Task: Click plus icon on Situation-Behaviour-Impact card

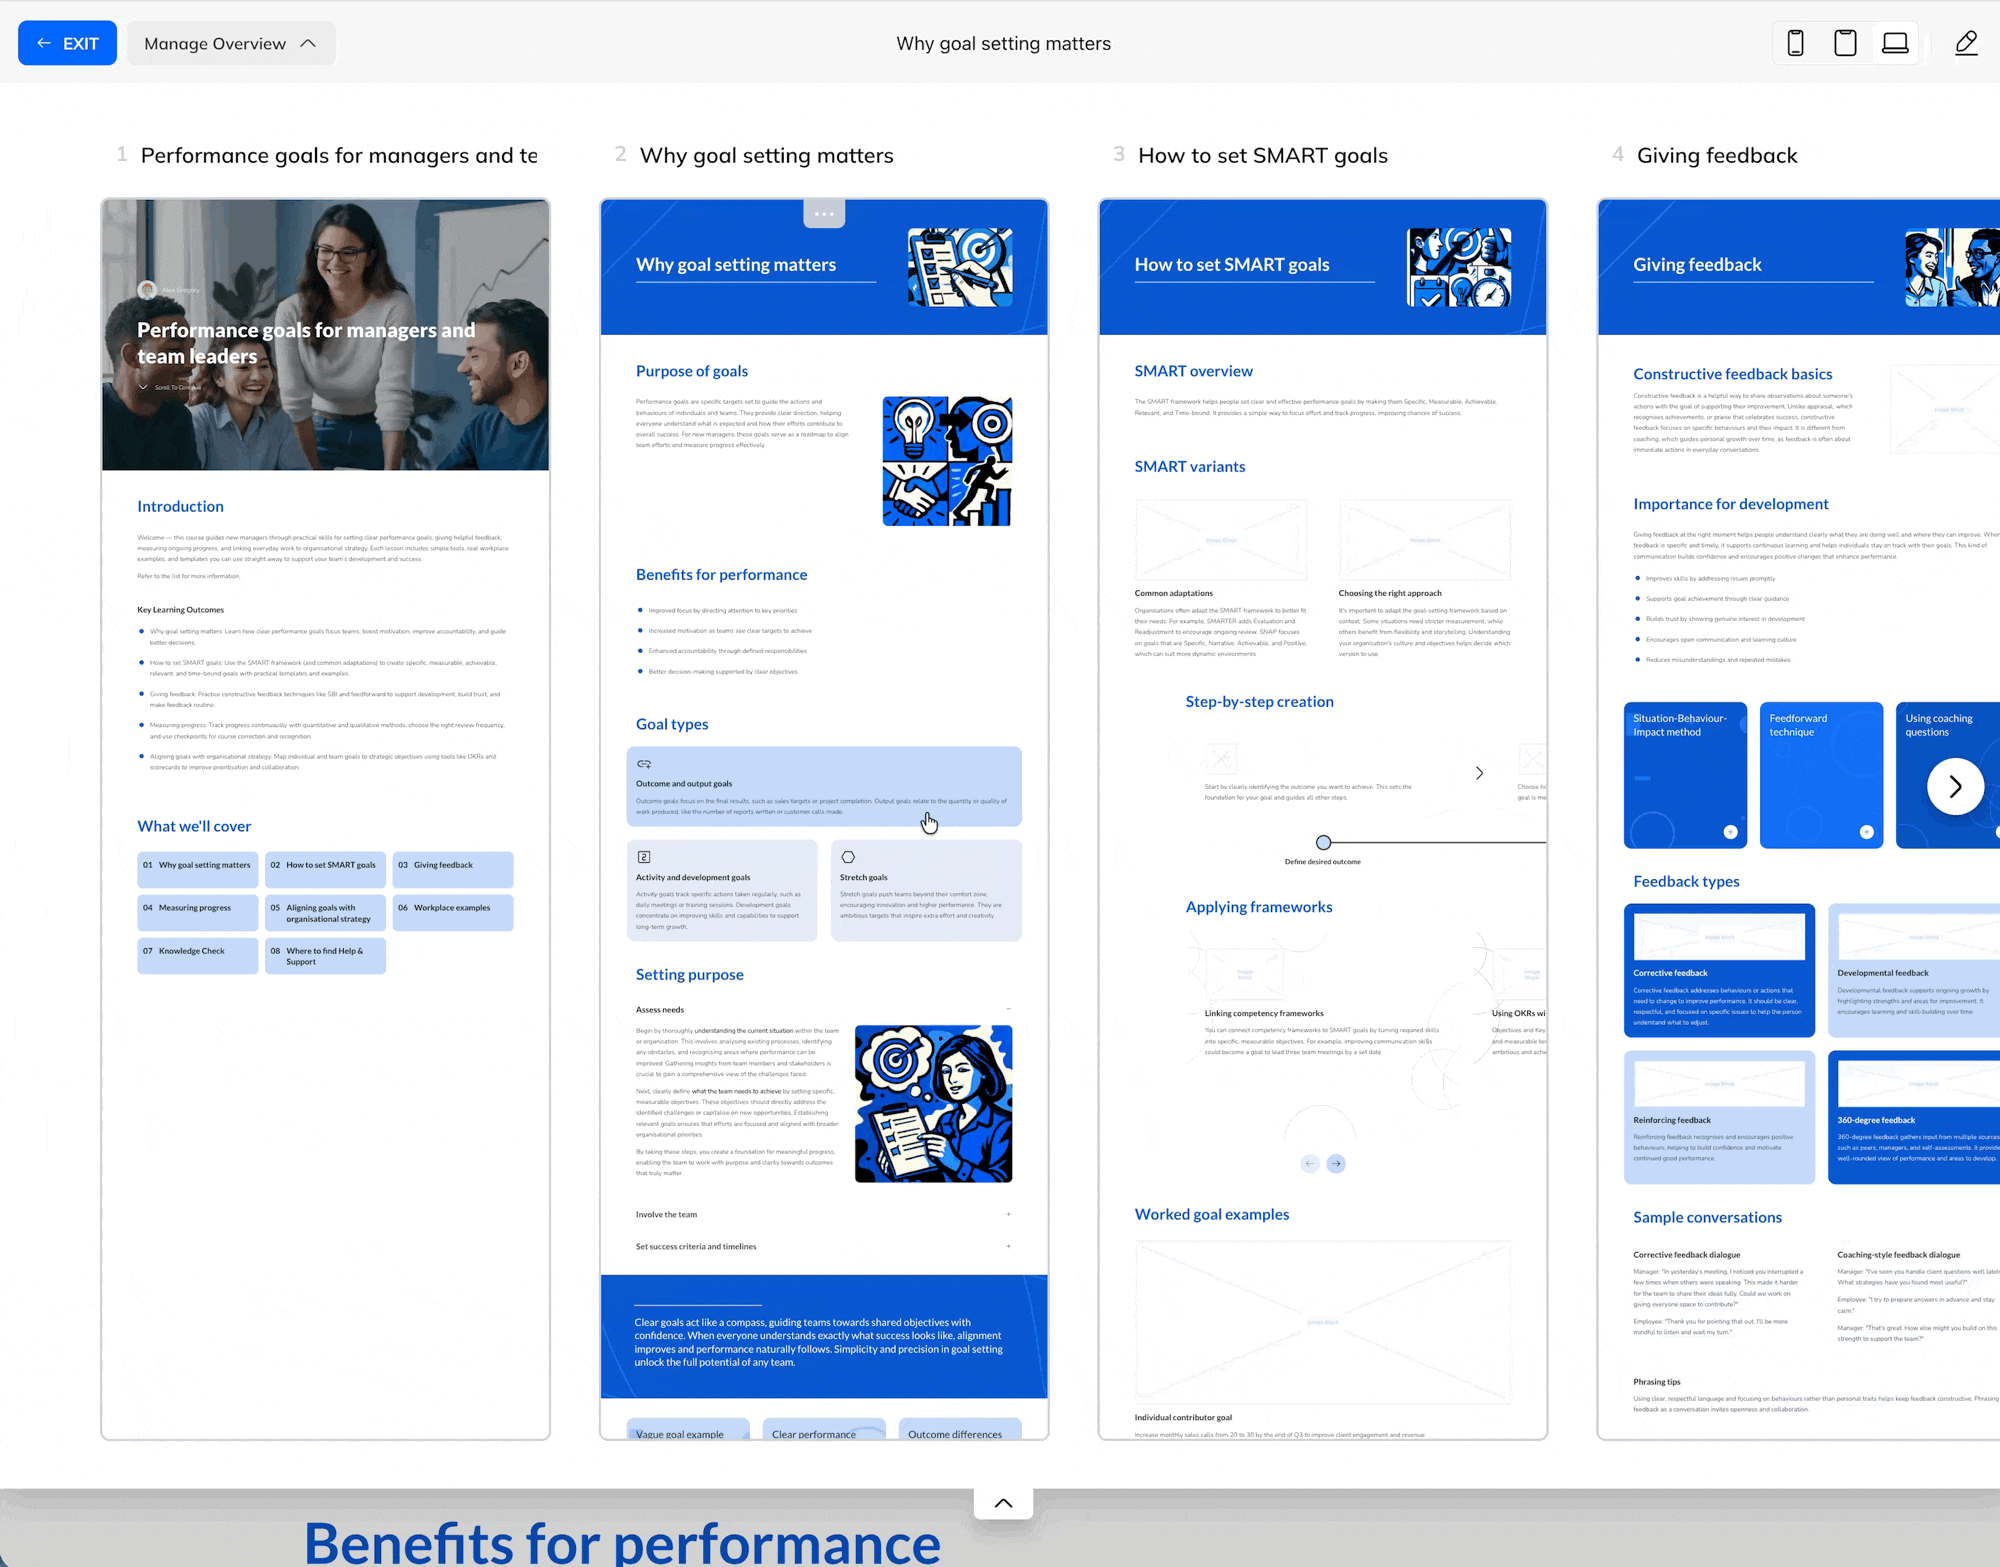Action: 1730,832
